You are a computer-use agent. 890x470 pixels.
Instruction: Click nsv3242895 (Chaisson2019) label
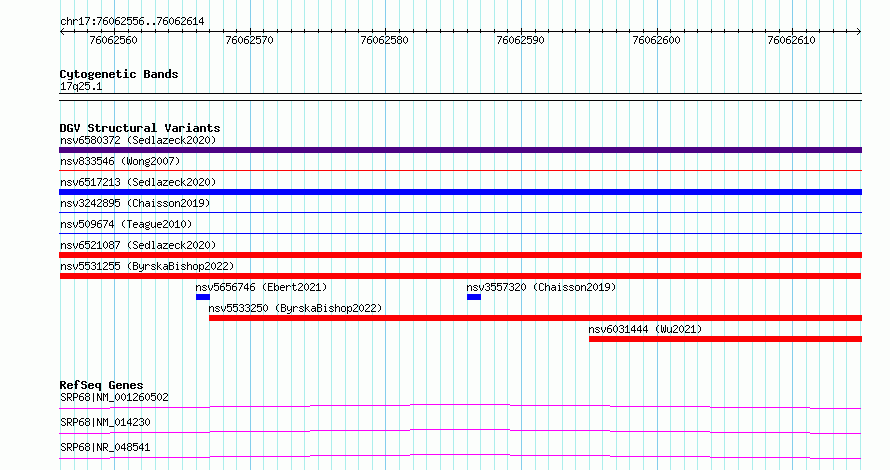pyautogui.click(x=135, y=203)
